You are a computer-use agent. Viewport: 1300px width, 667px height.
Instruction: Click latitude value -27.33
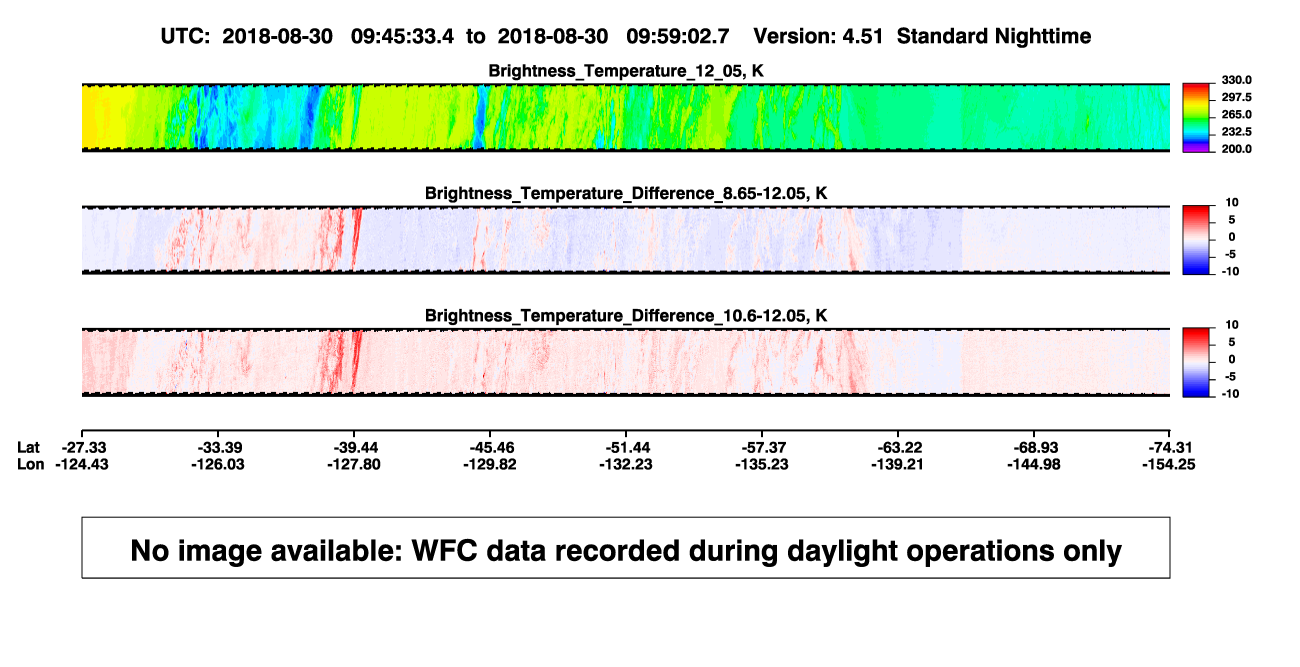coord(83,447)
